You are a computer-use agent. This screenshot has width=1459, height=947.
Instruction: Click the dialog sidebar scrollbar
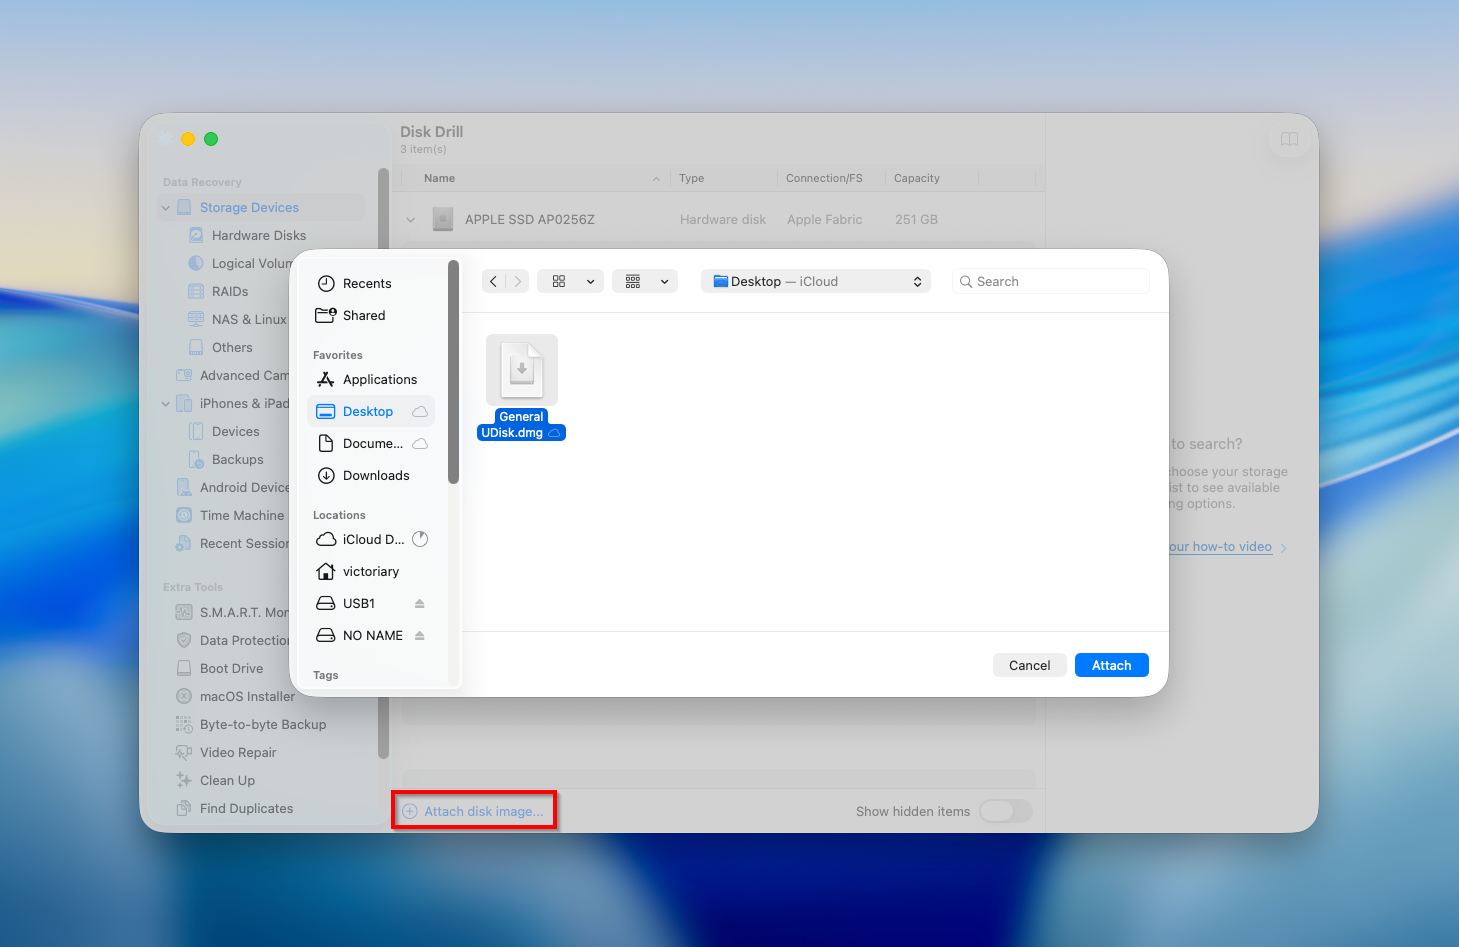click(453, 373)
